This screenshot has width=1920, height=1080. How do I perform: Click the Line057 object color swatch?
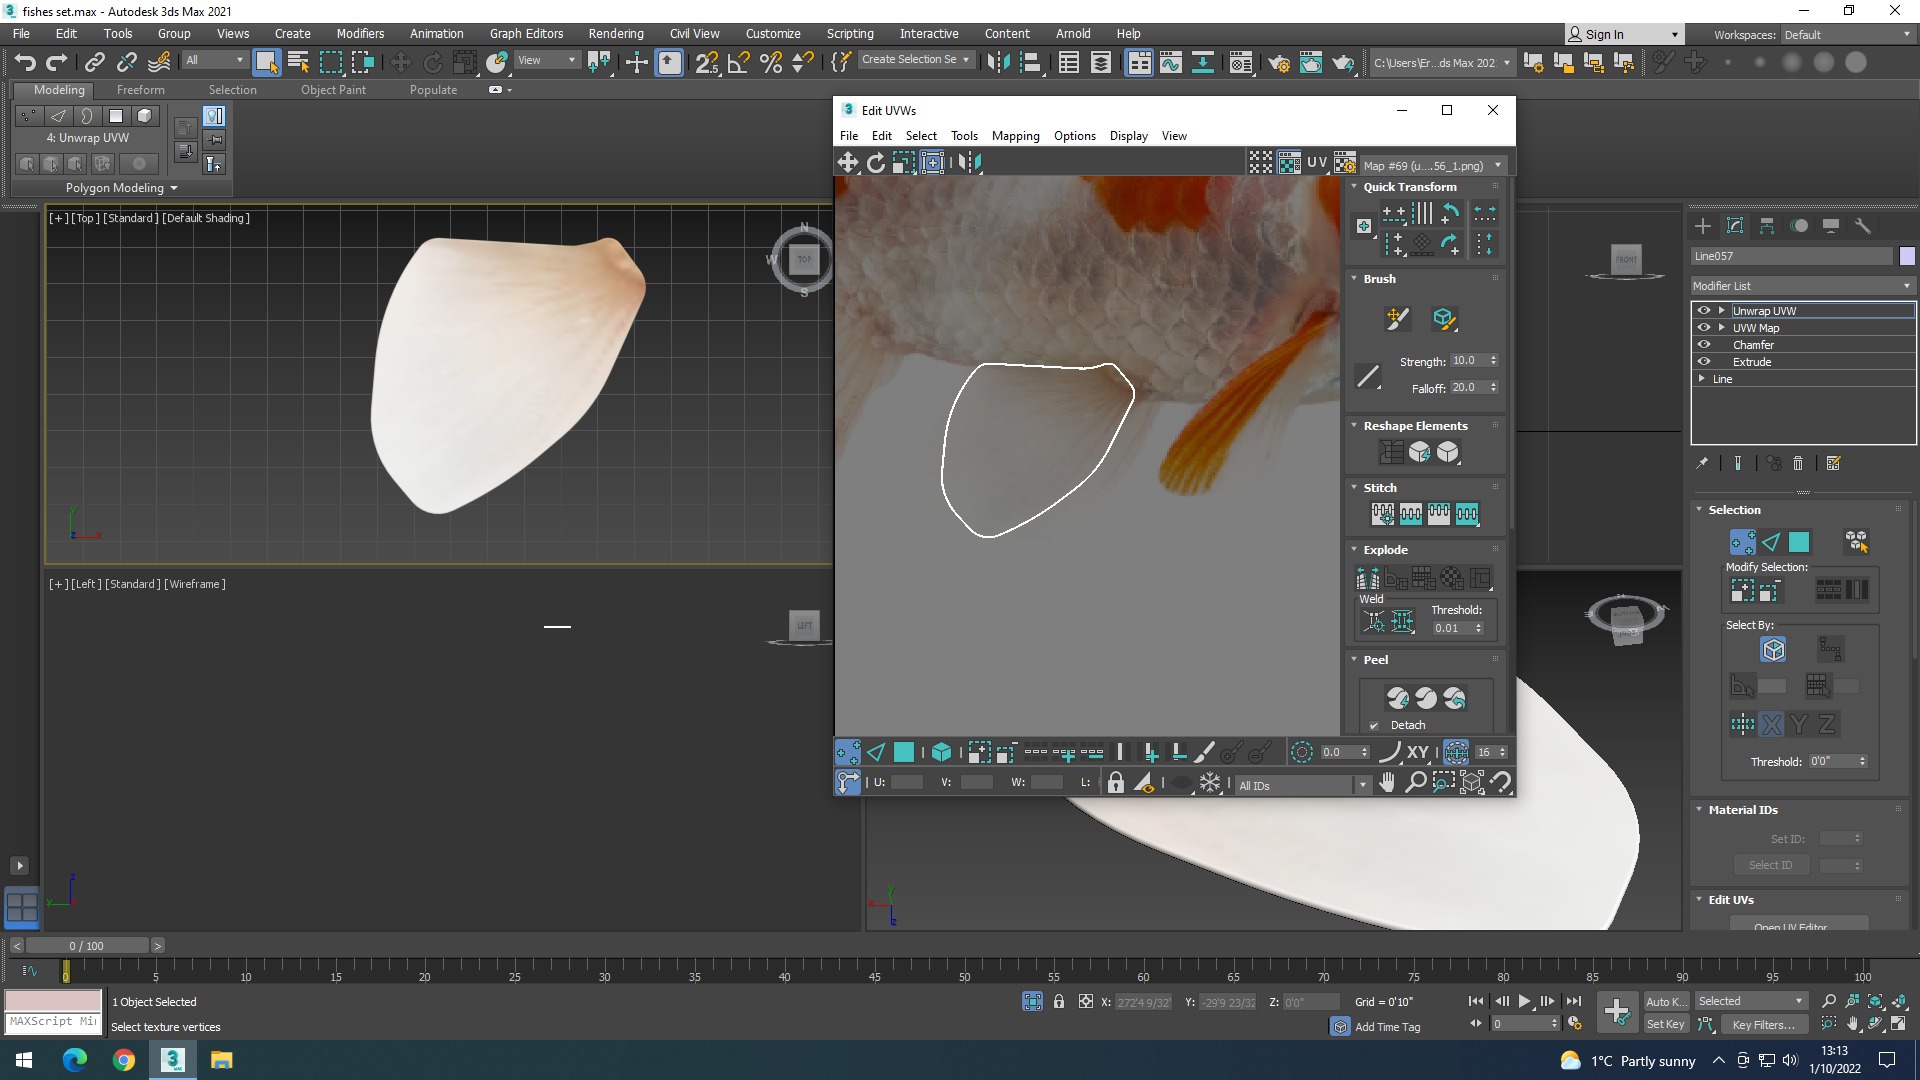coord(1907,256)
